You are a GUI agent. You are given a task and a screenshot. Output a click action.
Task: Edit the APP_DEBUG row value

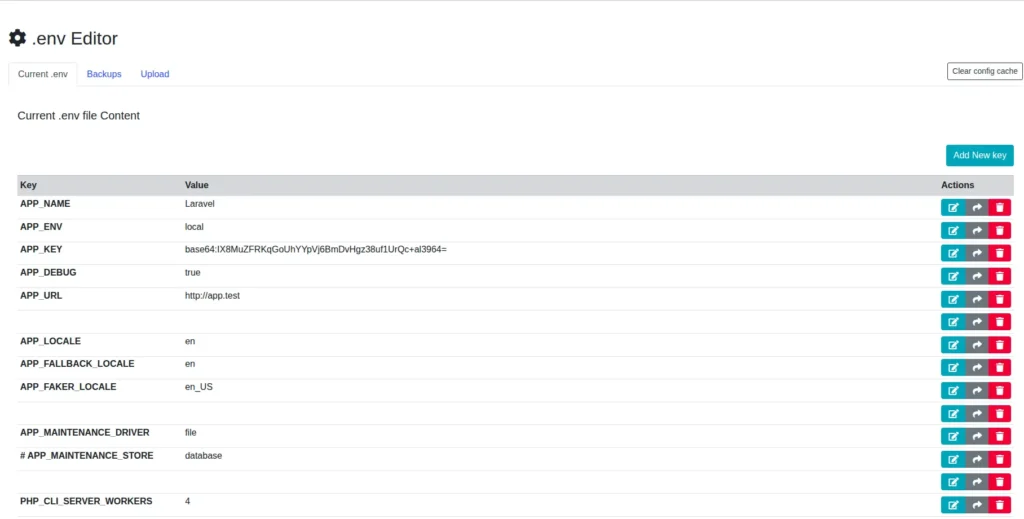coord(953,277)
